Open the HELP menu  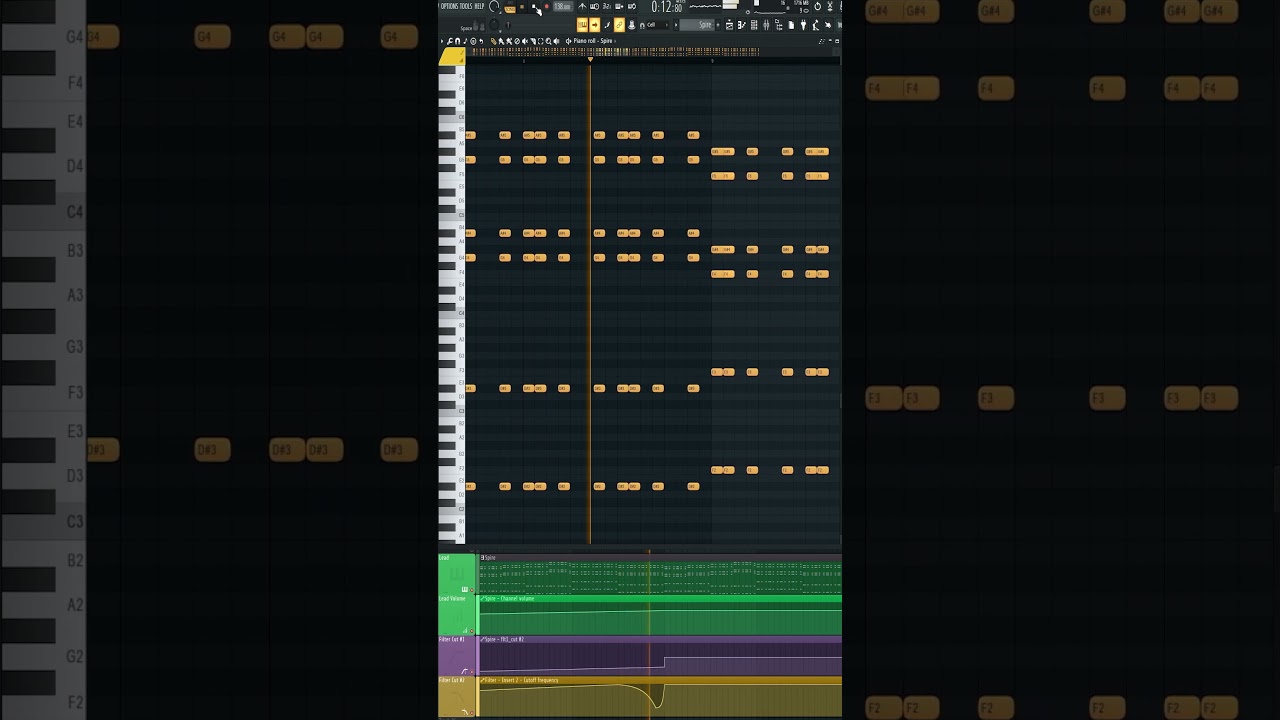[x=479, y=6]
